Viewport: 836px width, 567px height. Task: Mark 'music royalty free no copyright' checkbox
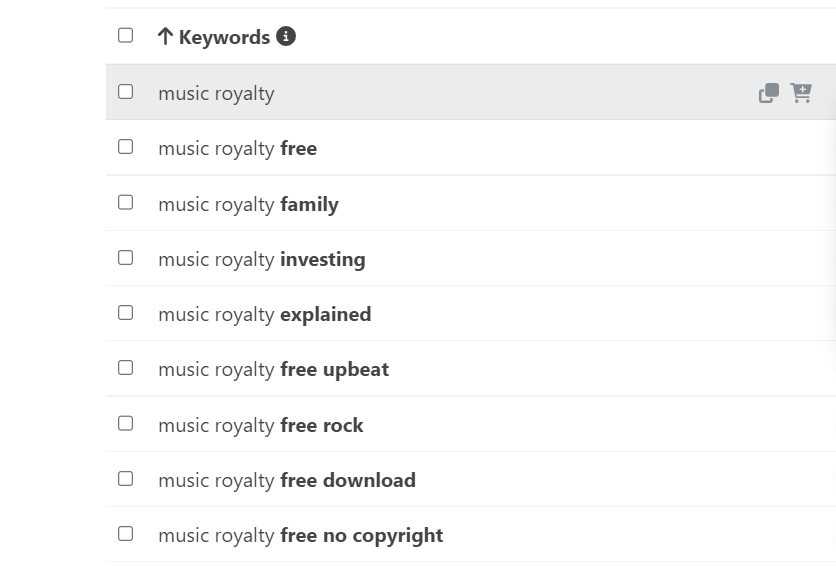click(x=125, y=534)
